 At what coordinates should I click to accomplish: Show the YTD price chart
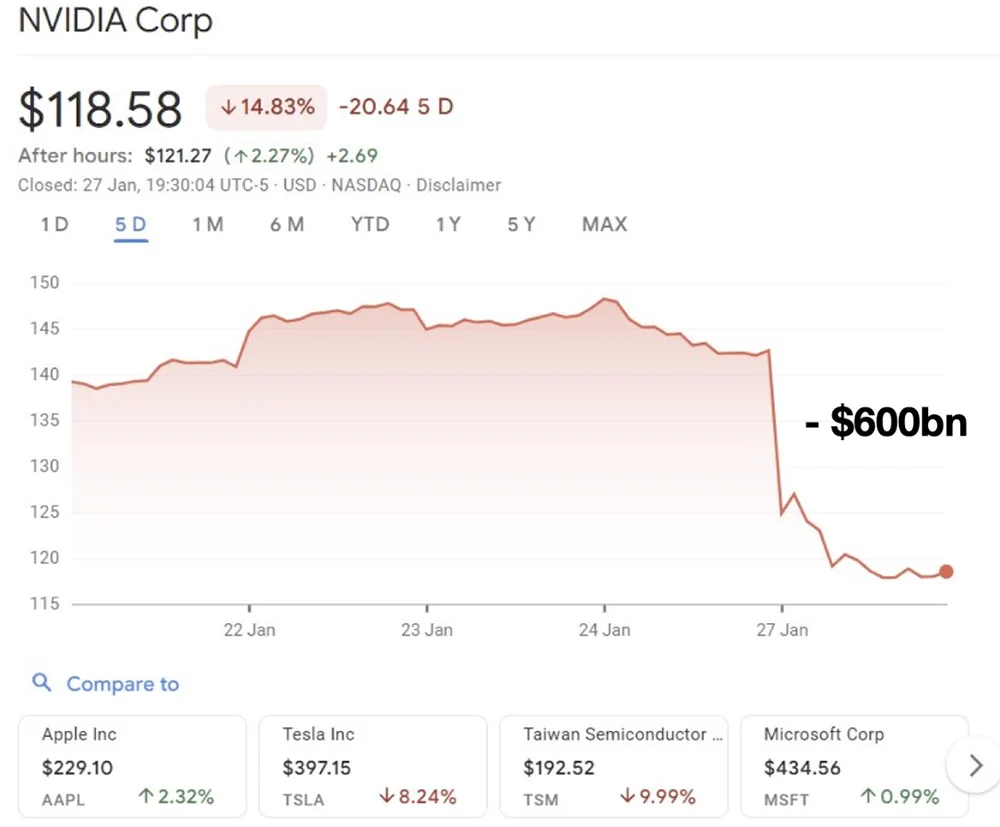[370, 224]
